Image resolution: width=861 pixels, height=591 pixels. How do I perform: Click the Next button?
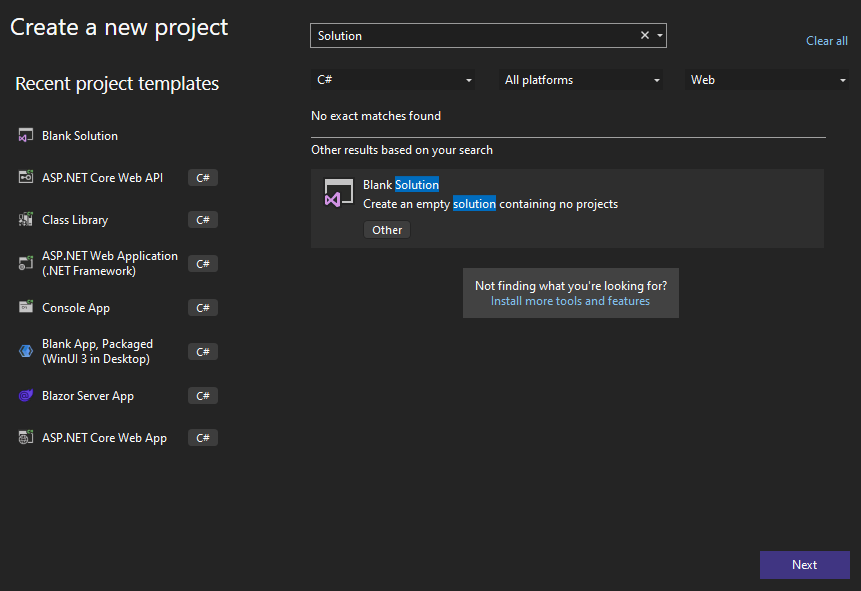[804, 565]
